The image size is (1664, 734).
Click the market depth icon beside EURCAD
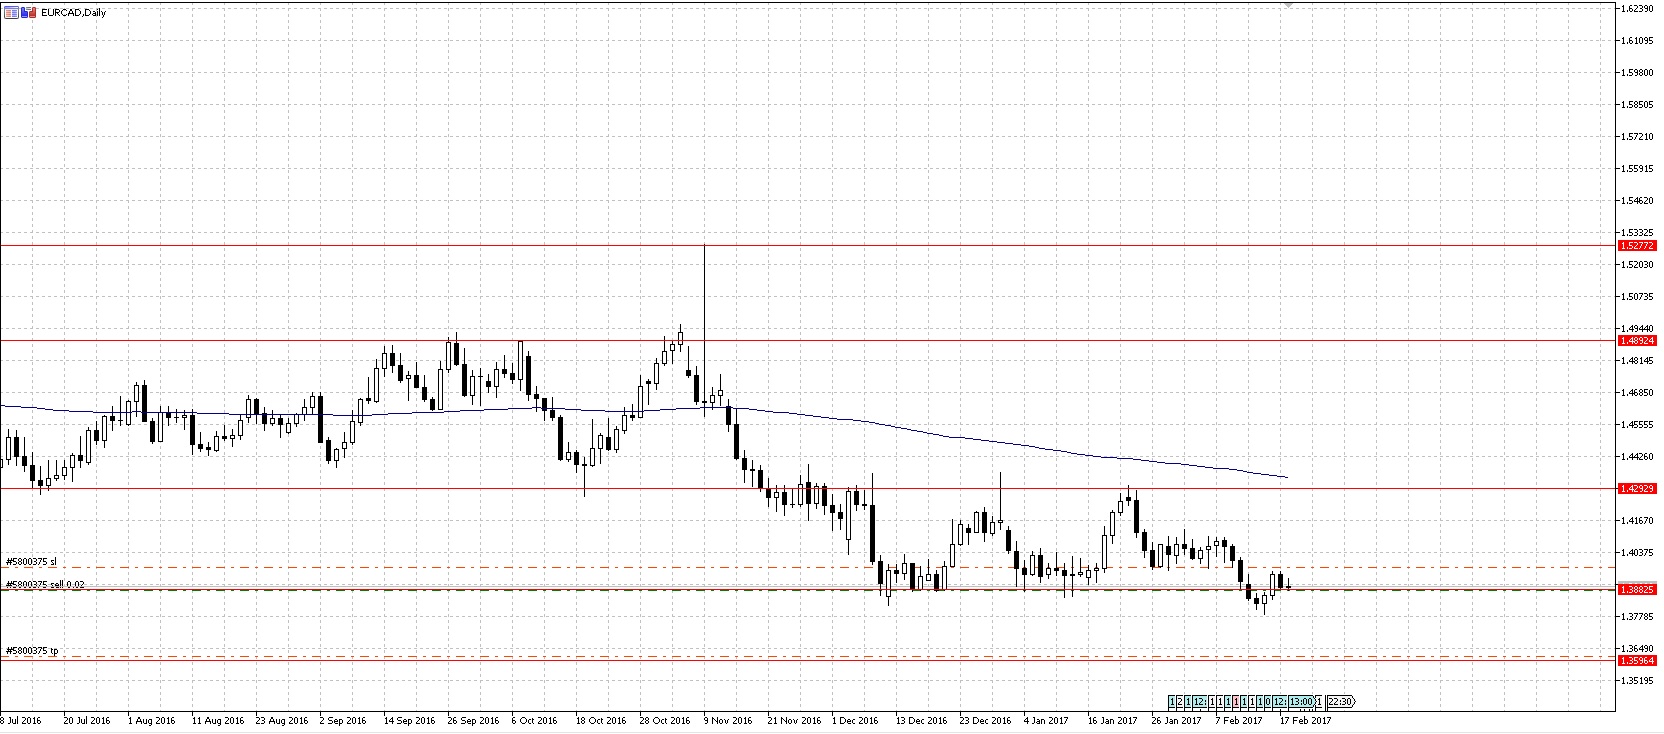11,13
